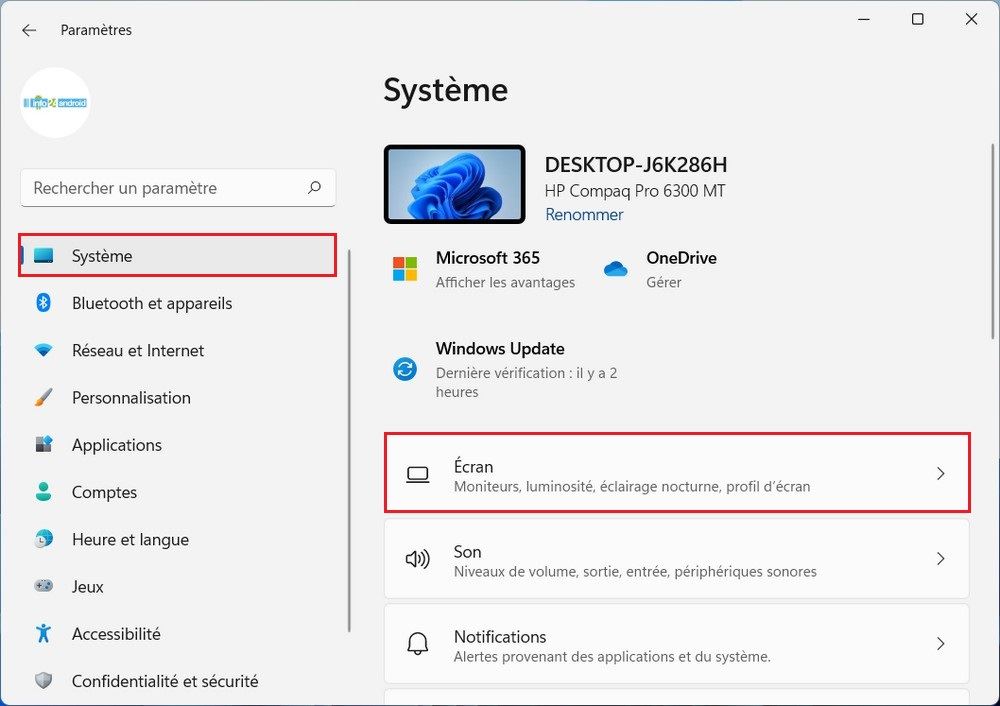Screen dimensions: 1000x706
Task: Click the Personnalisation paintbrush icon
Action: coord(43,397)
